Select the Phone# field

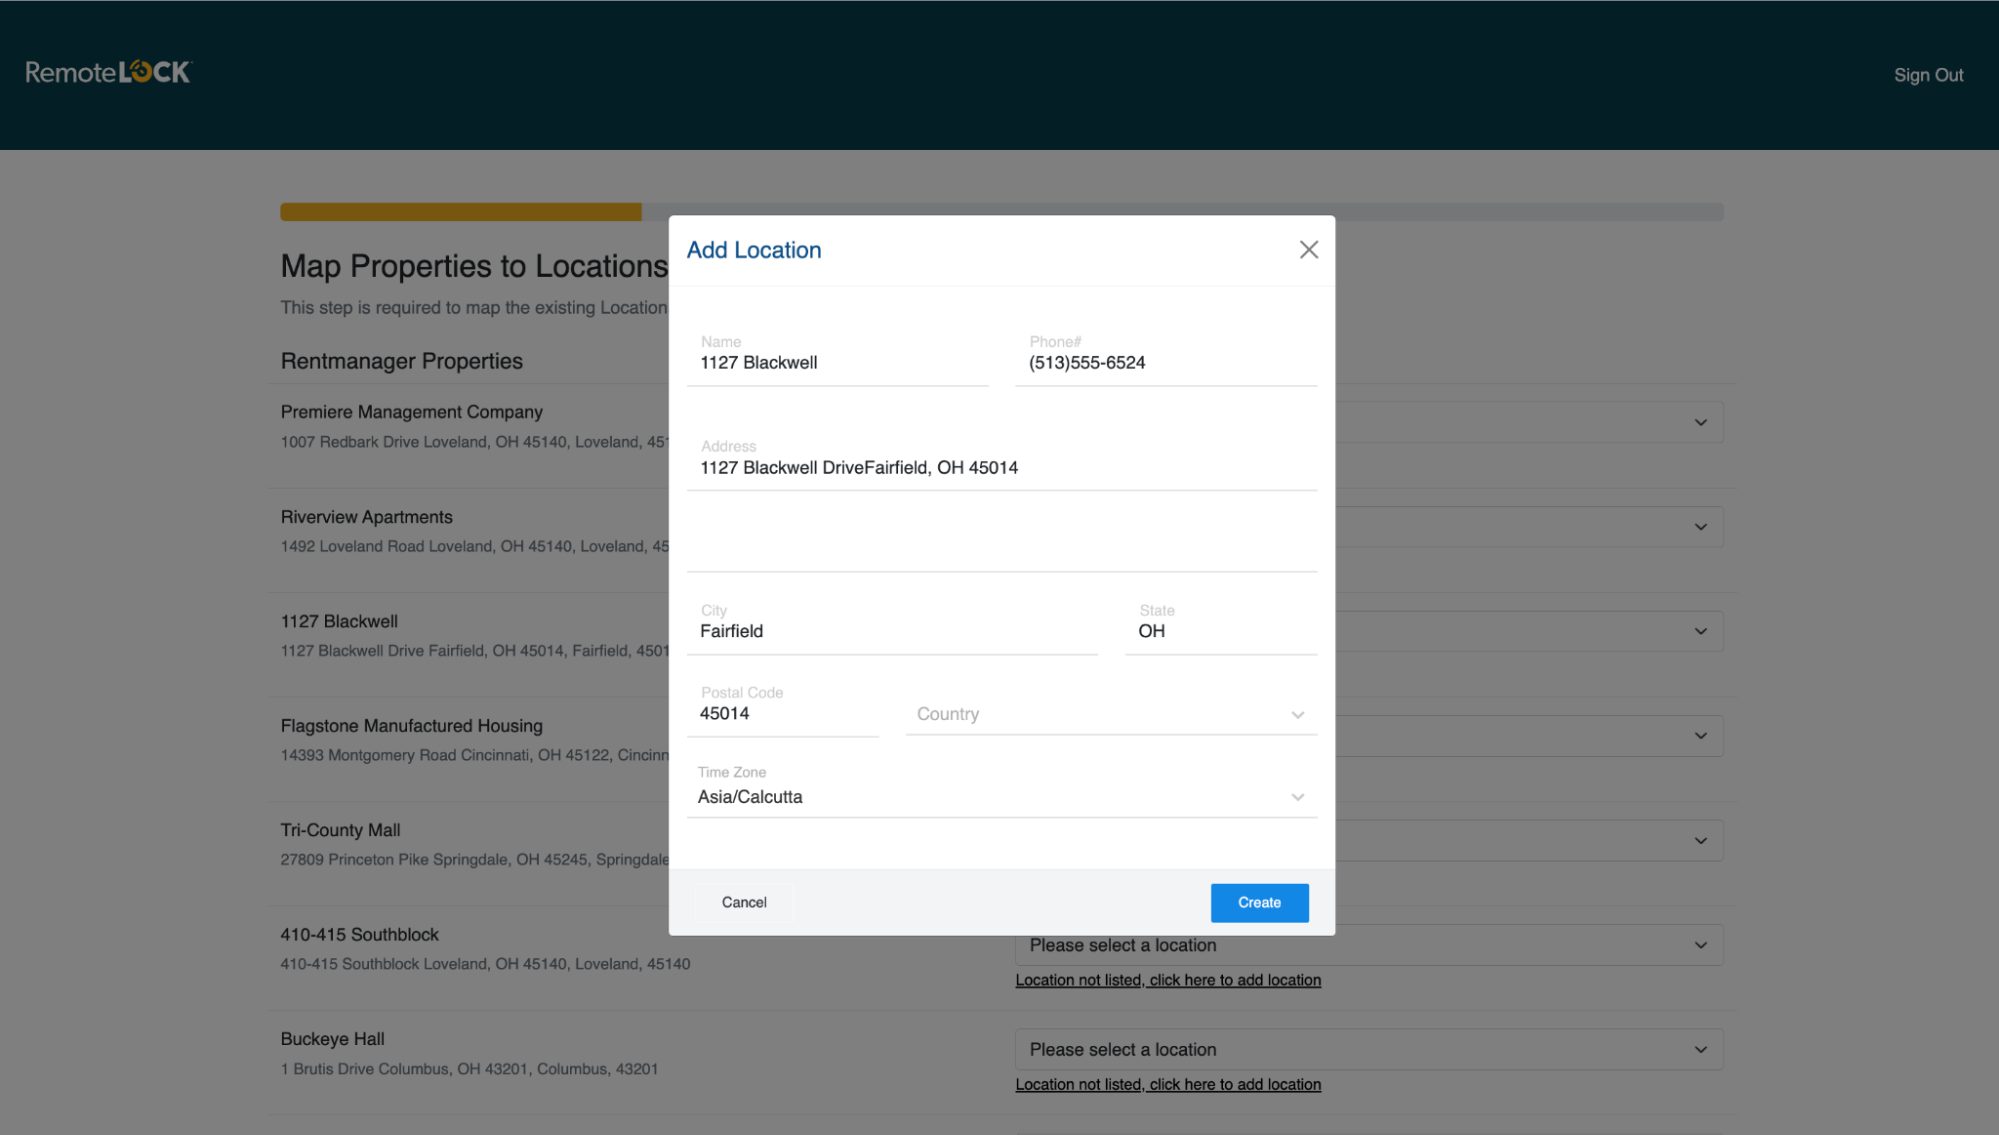[1165, 362]
